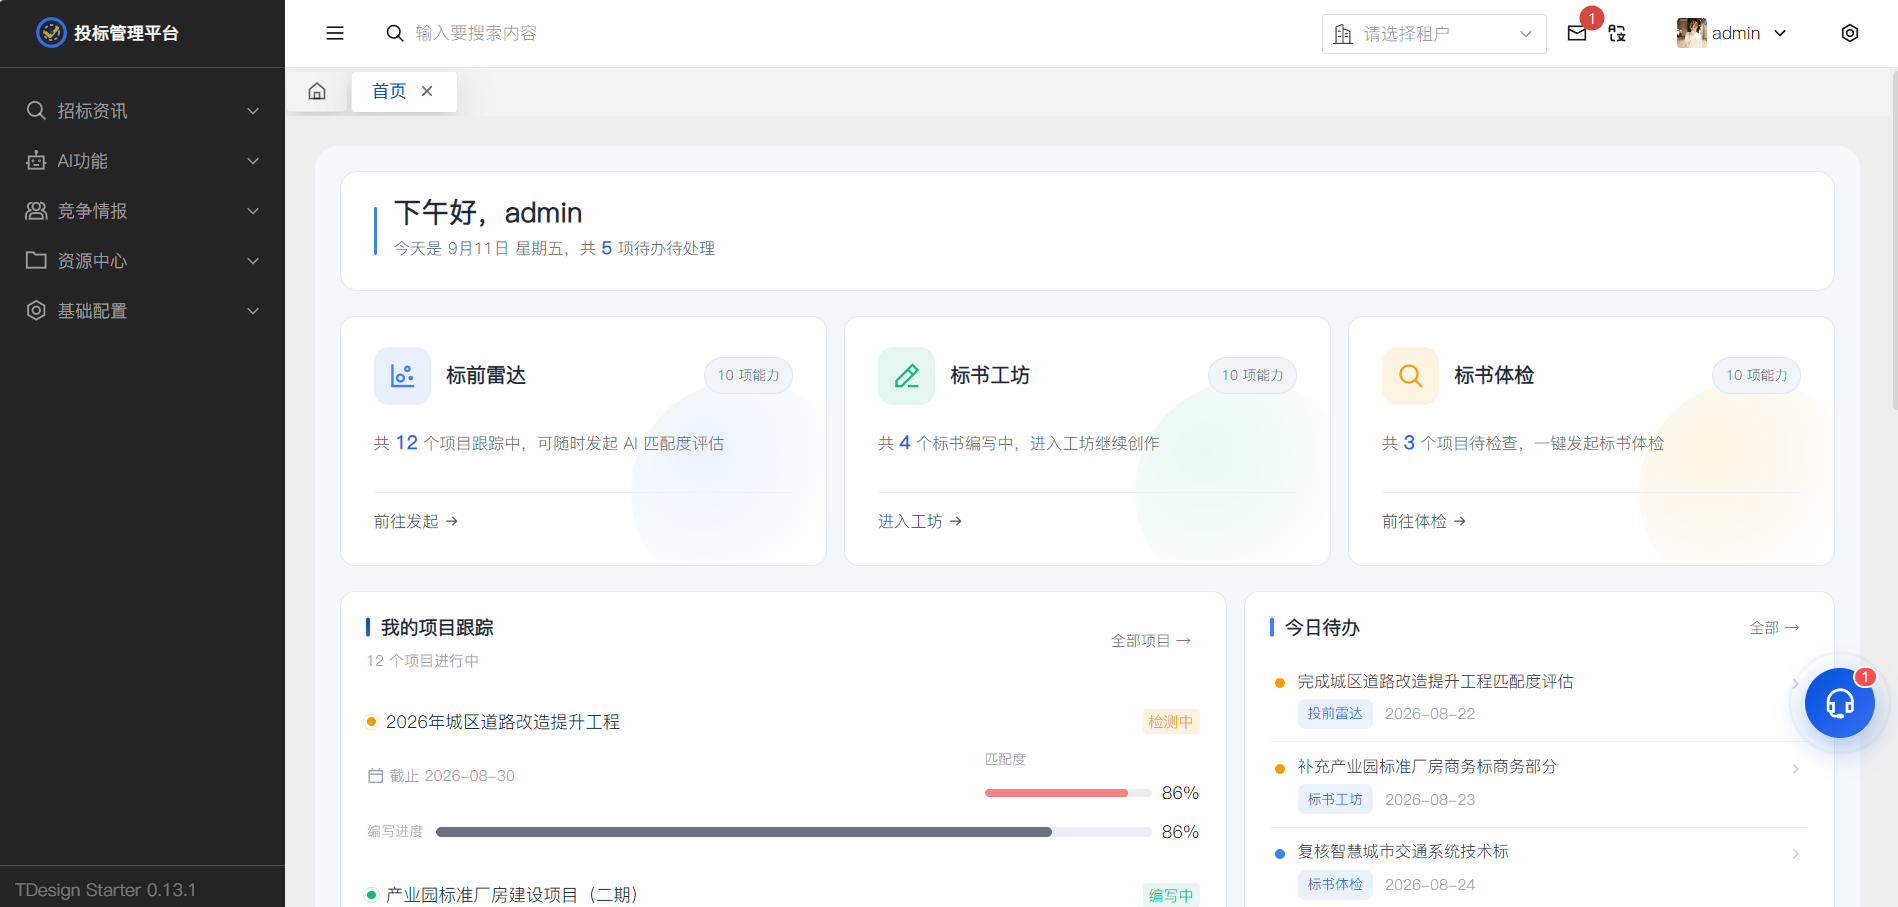Viewport: 1898px width, 907px height.
Task: Click the 前往发起 link
Action: [x=416, y=521]
